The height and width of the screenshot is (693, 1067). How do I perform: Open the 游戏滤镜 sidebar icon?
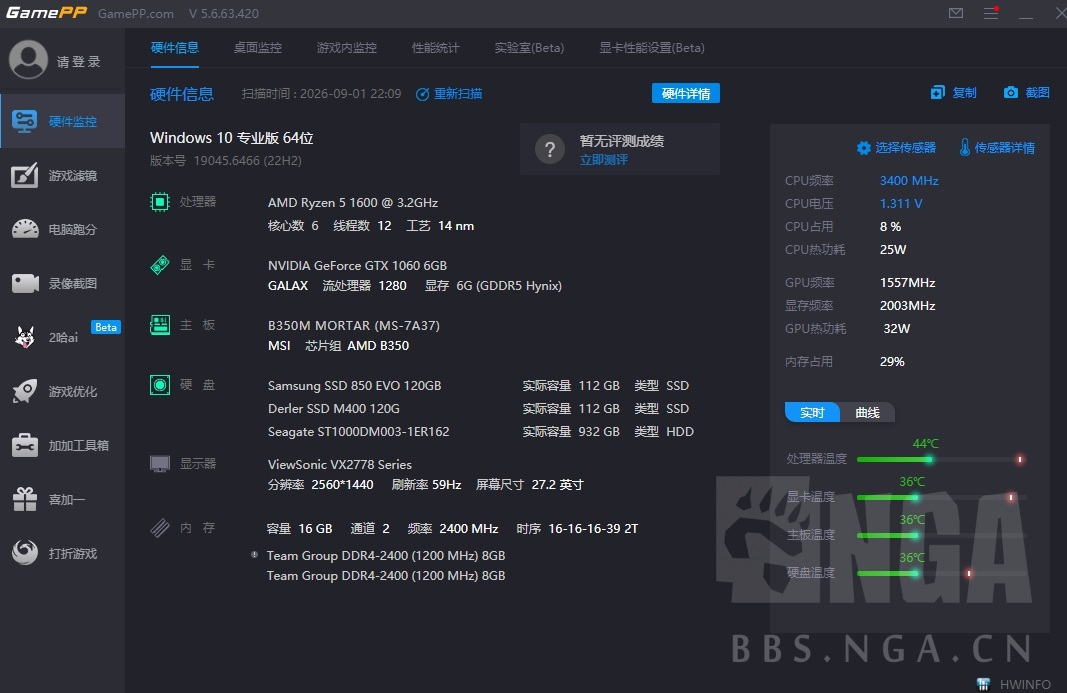24,176
